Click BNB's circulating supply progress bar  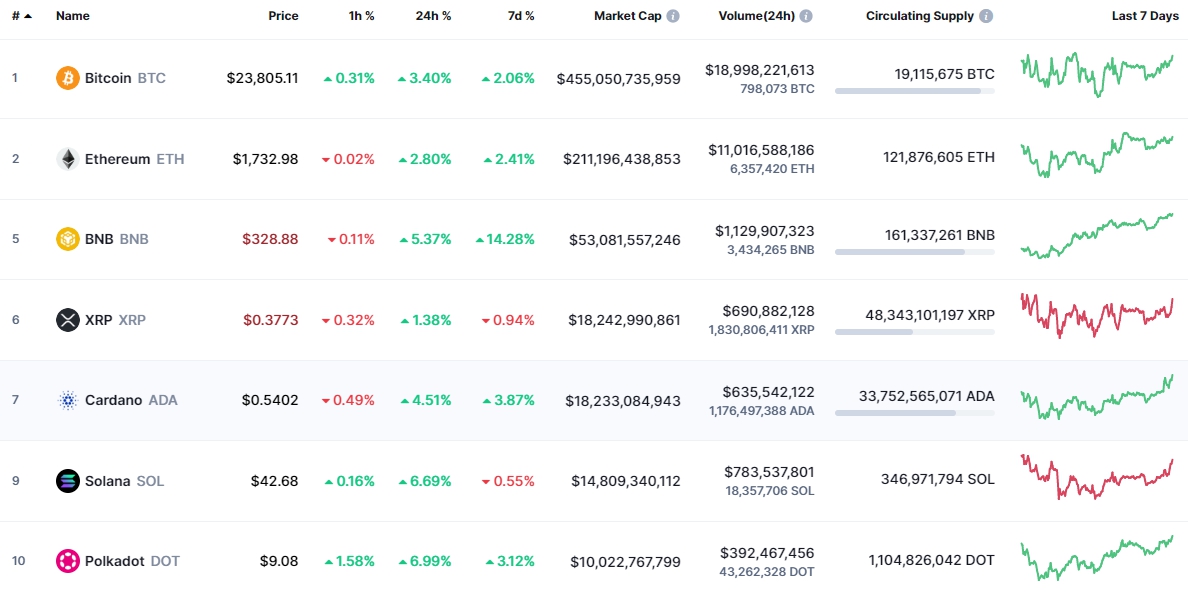915,252
